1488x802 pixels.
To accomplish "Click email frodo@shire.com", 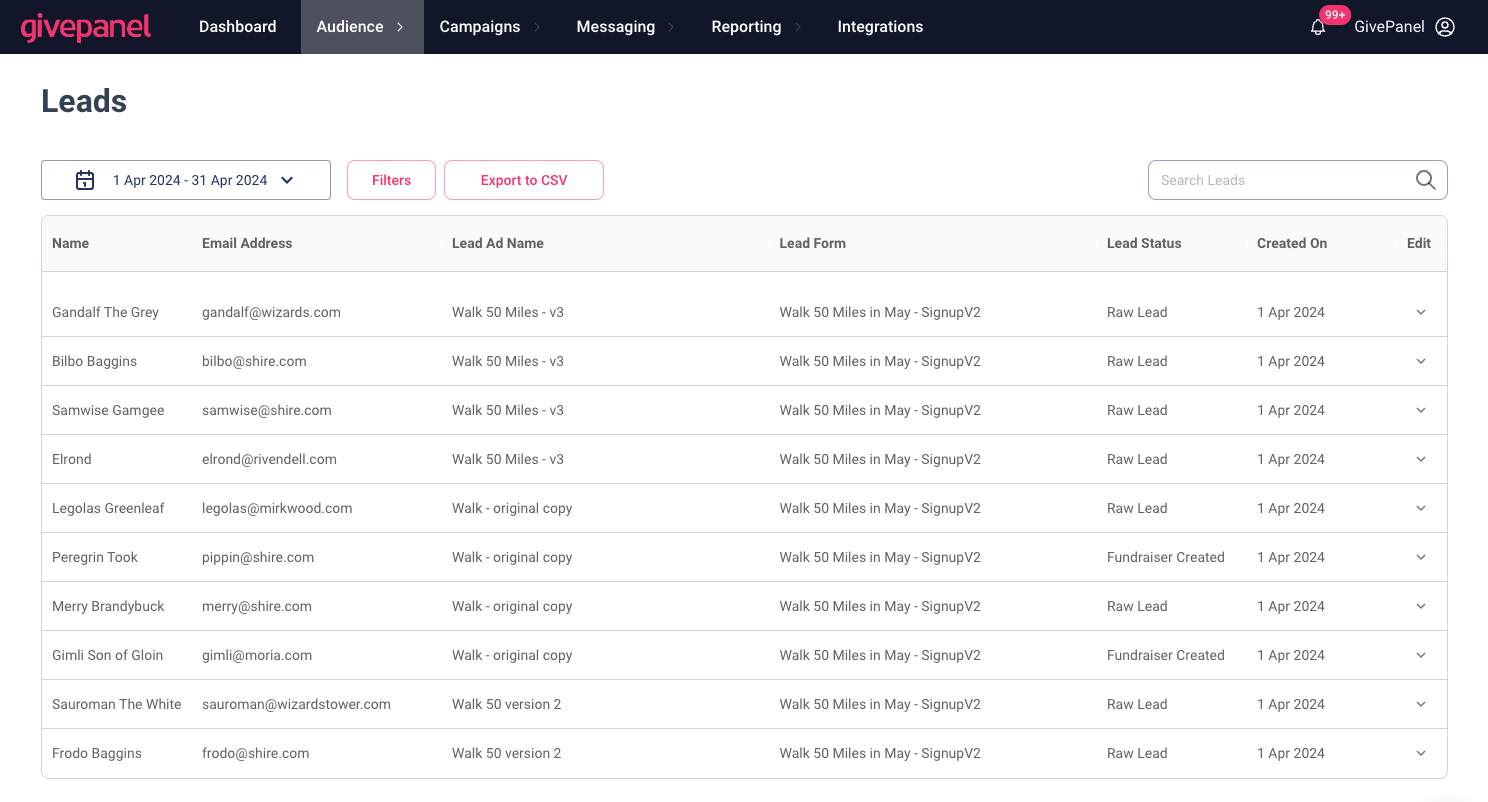I will [x=255, y=753].
